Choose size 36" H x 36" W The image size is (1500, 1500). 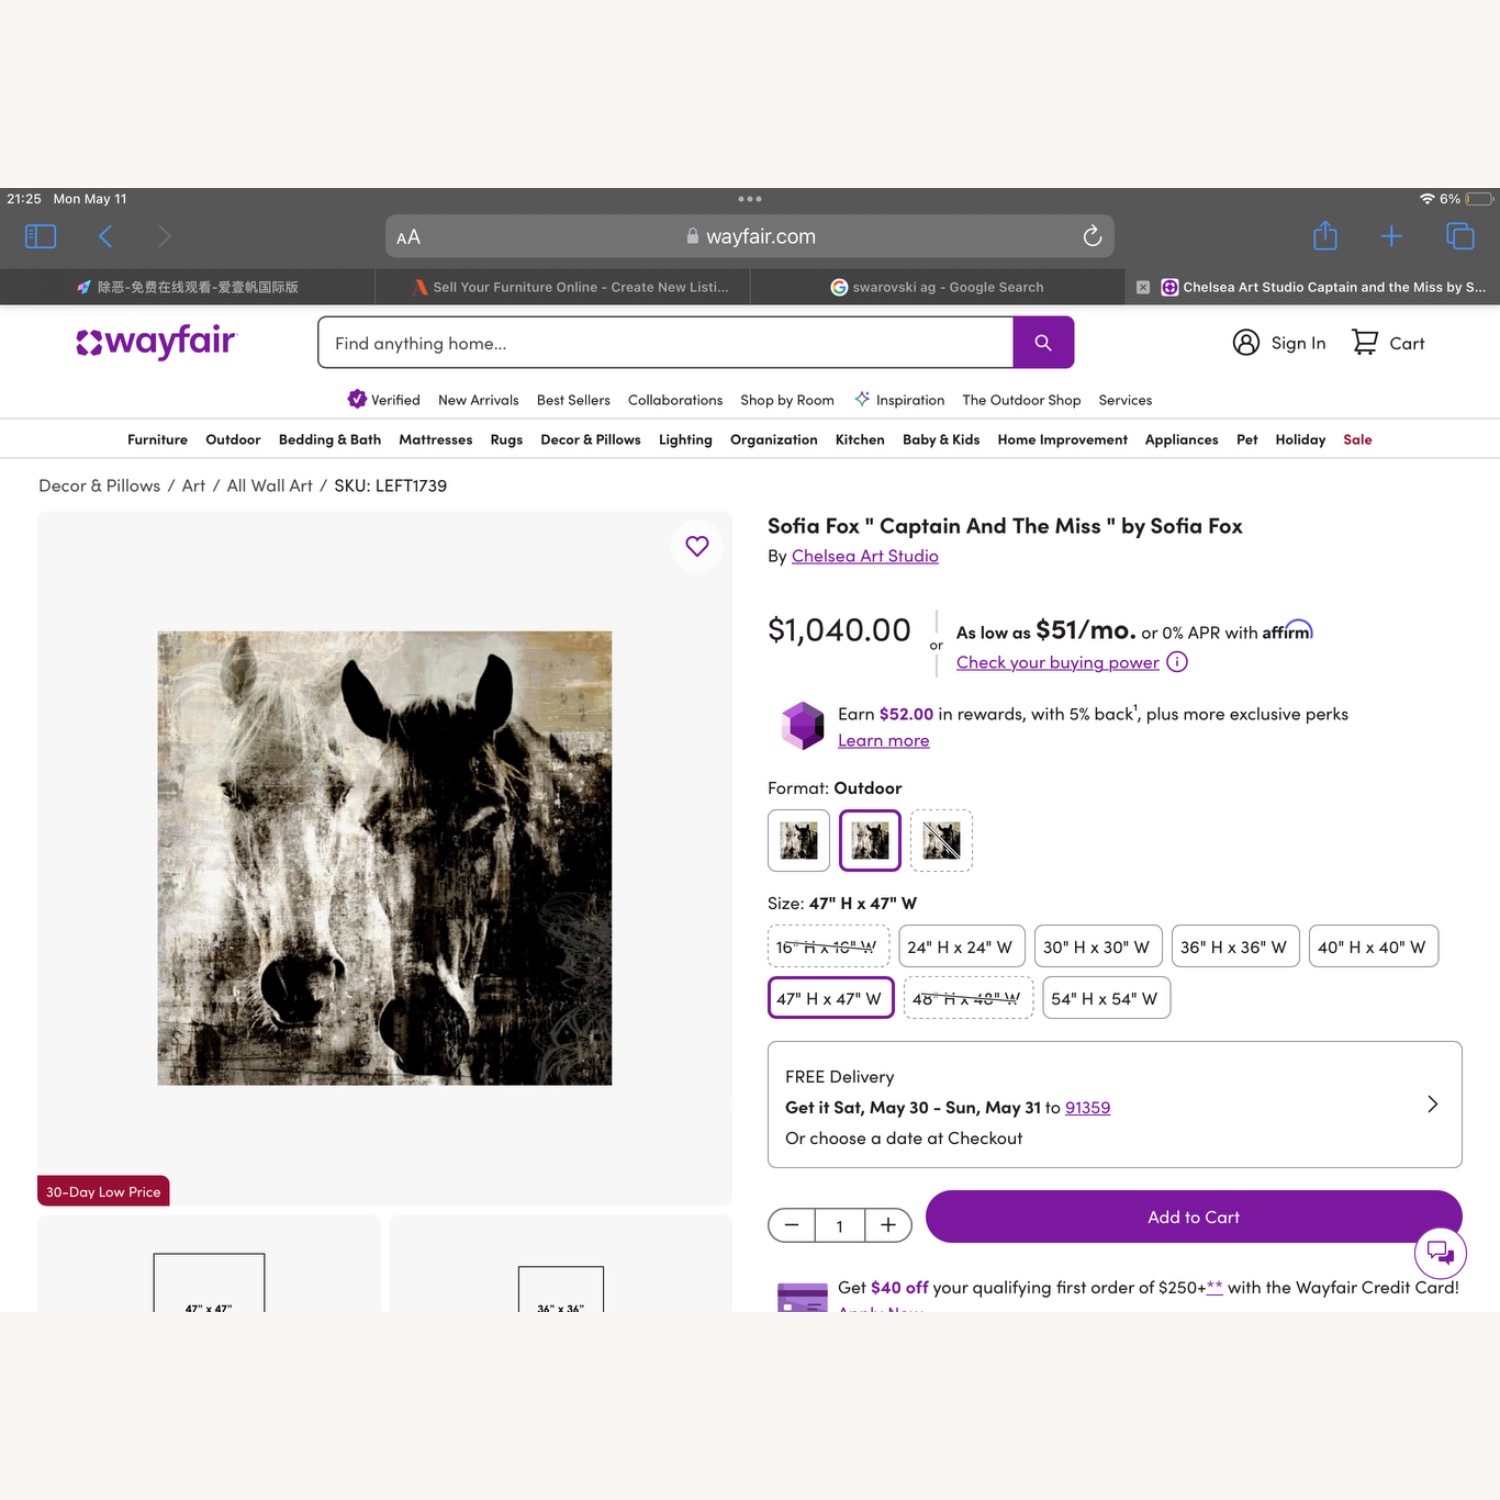point(1234,947)
